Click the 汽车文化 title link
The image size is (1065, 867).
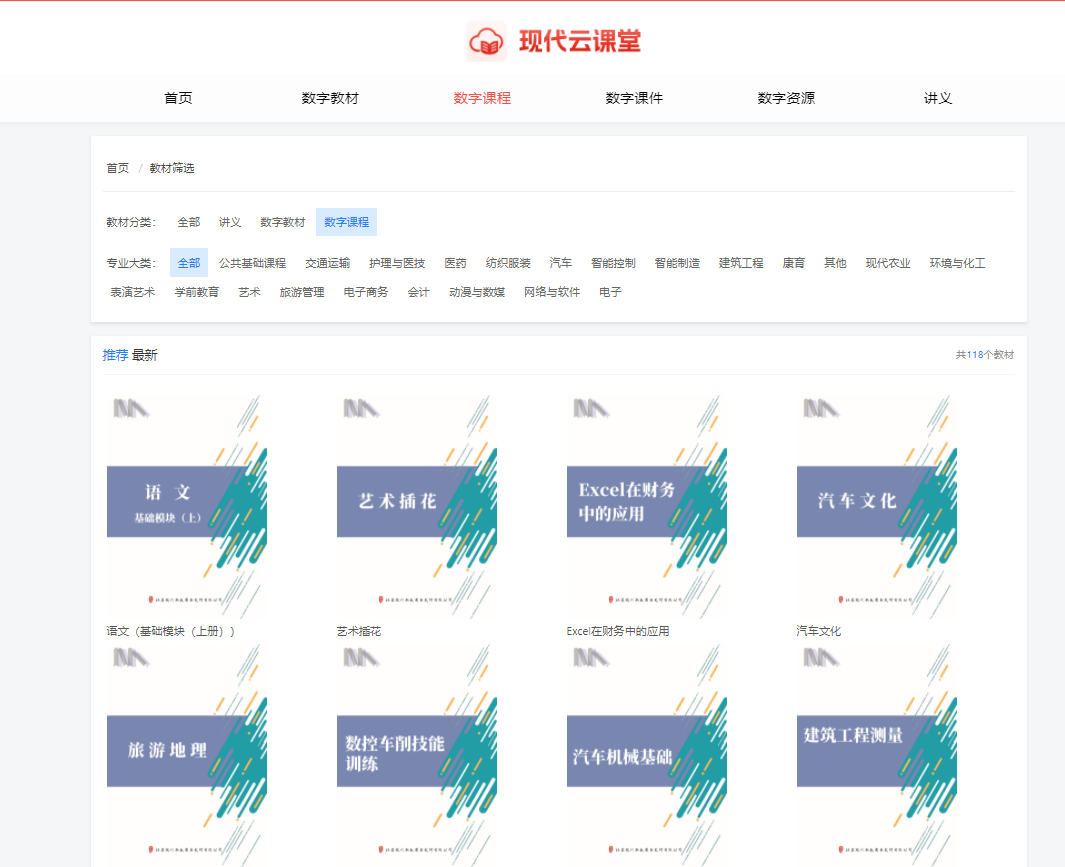[x=818, y=631]
